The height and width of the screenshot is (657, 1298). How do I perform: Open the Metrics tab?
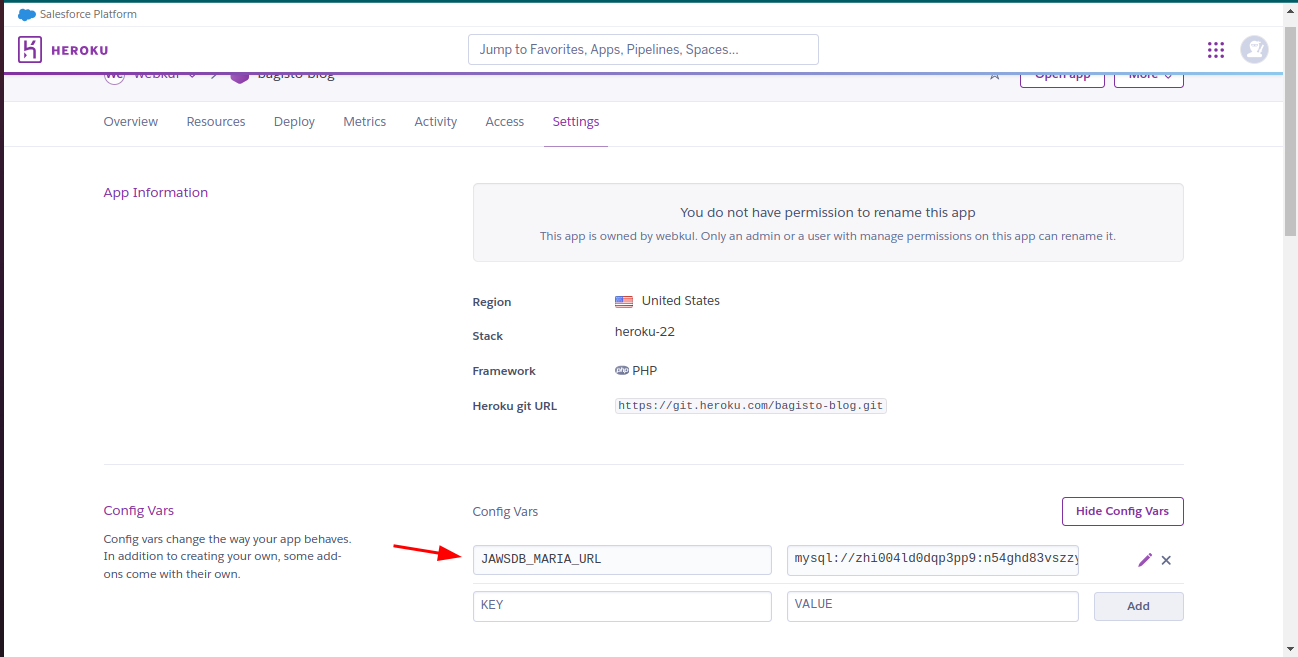(365, 122)
